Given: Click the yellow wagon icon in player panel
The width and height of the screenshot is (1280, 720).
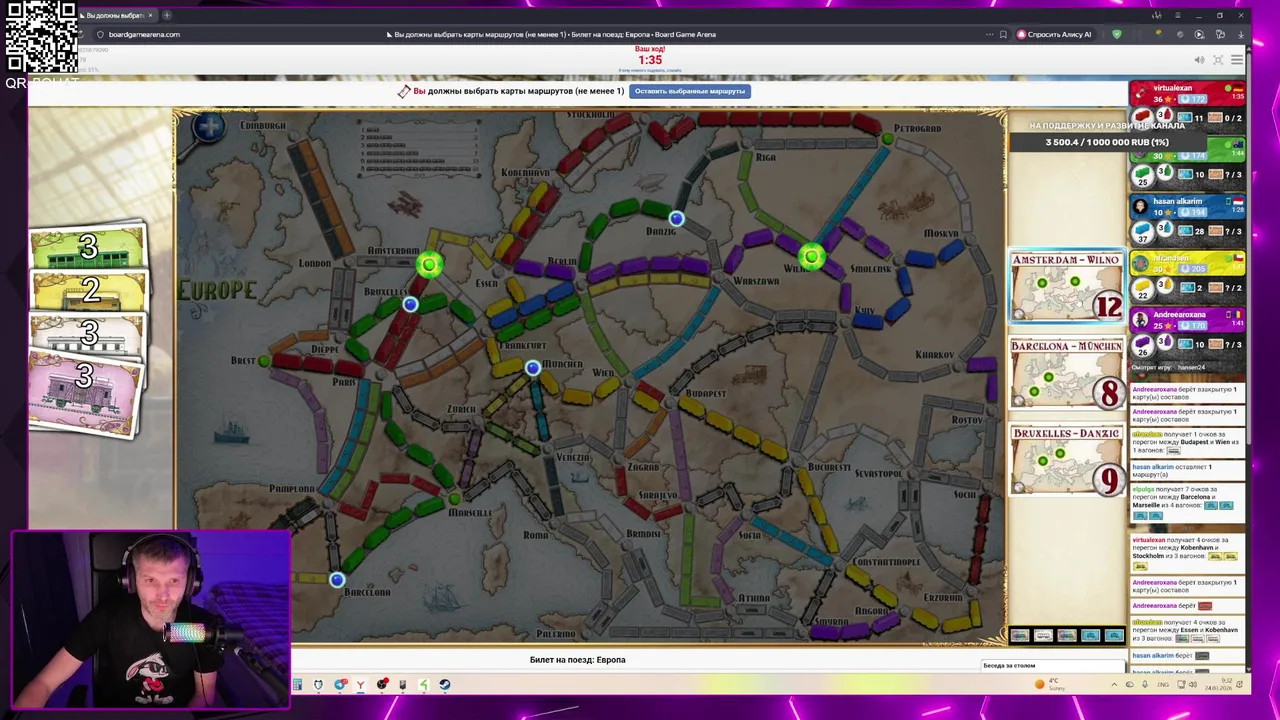Looking at the screenshot, I should click(x=1142, y=288).
